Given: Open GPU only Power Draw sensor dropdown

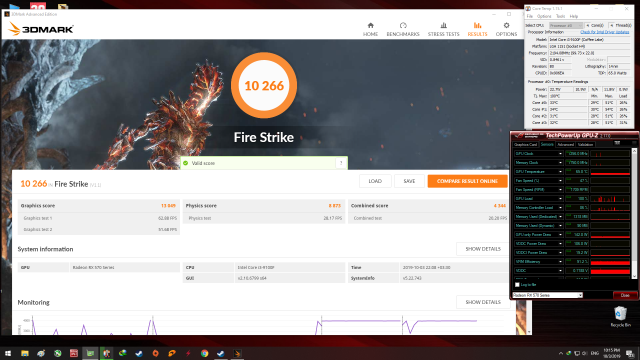Looking at the screenshot, I should click(560, 235).
